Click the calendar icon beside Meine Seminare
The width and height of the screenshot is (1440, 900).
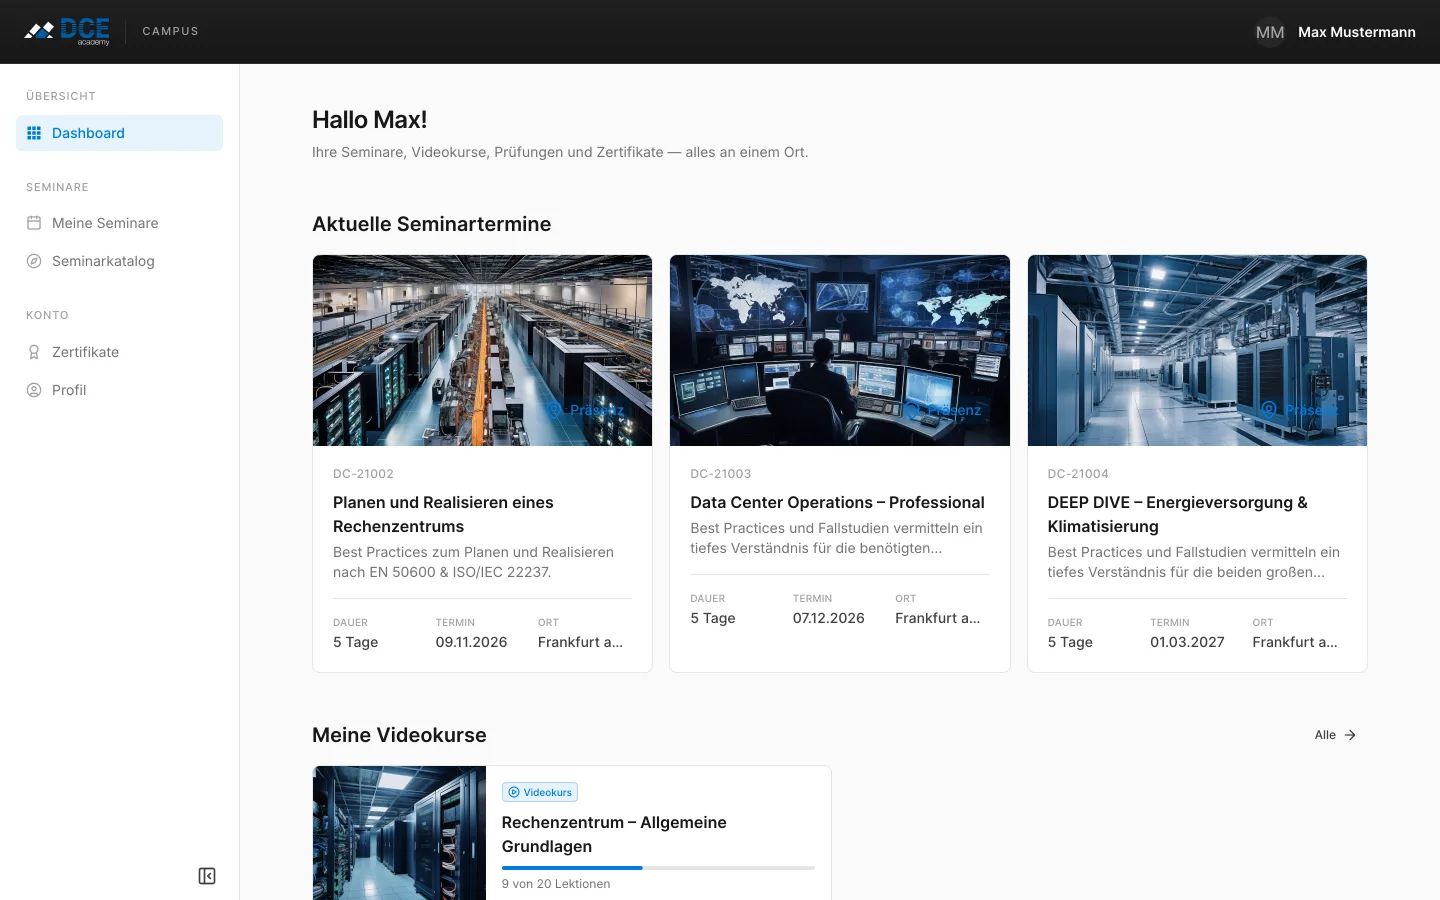[x=34, y=223]
